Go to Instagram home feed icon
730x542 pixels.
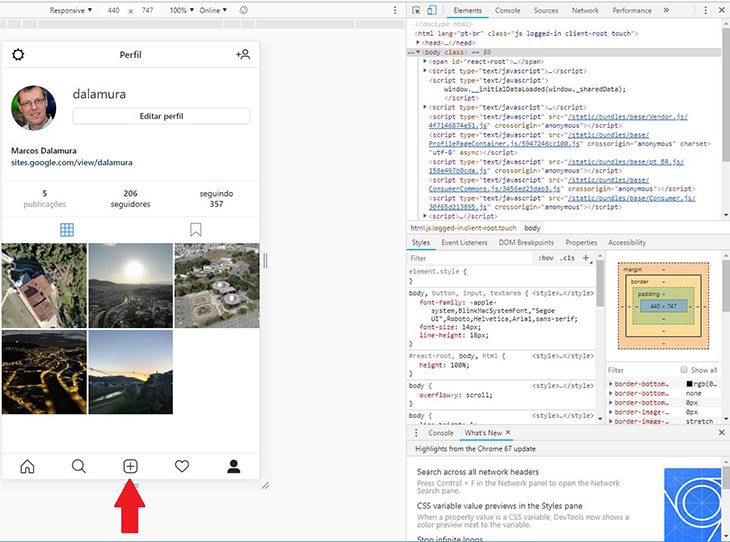[x=27, y=466]
